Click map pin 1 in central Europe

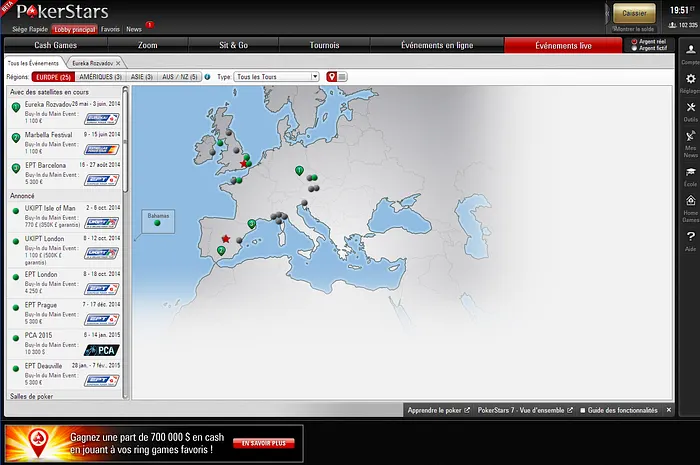299,170
